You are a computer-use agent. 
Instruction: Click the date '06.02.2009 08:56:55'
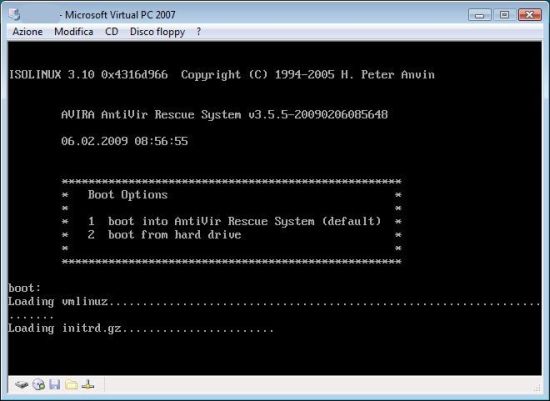click(125, 141)
